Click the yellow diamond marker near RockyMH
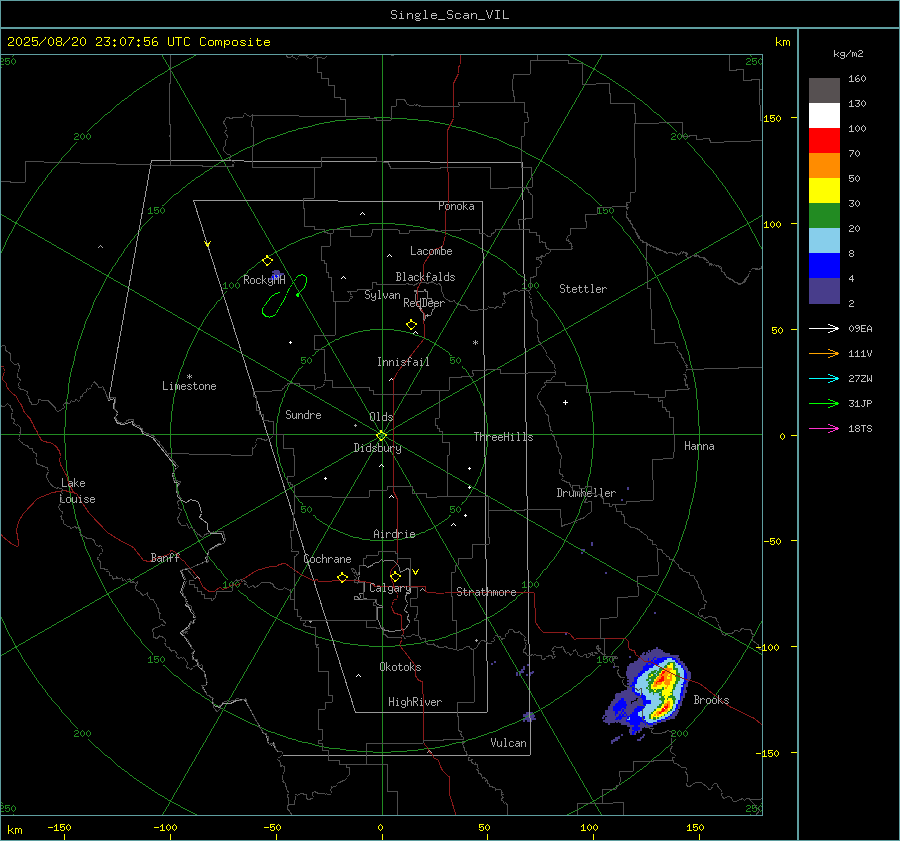Viewport: 900px width, 841px height. click(267, 261)
